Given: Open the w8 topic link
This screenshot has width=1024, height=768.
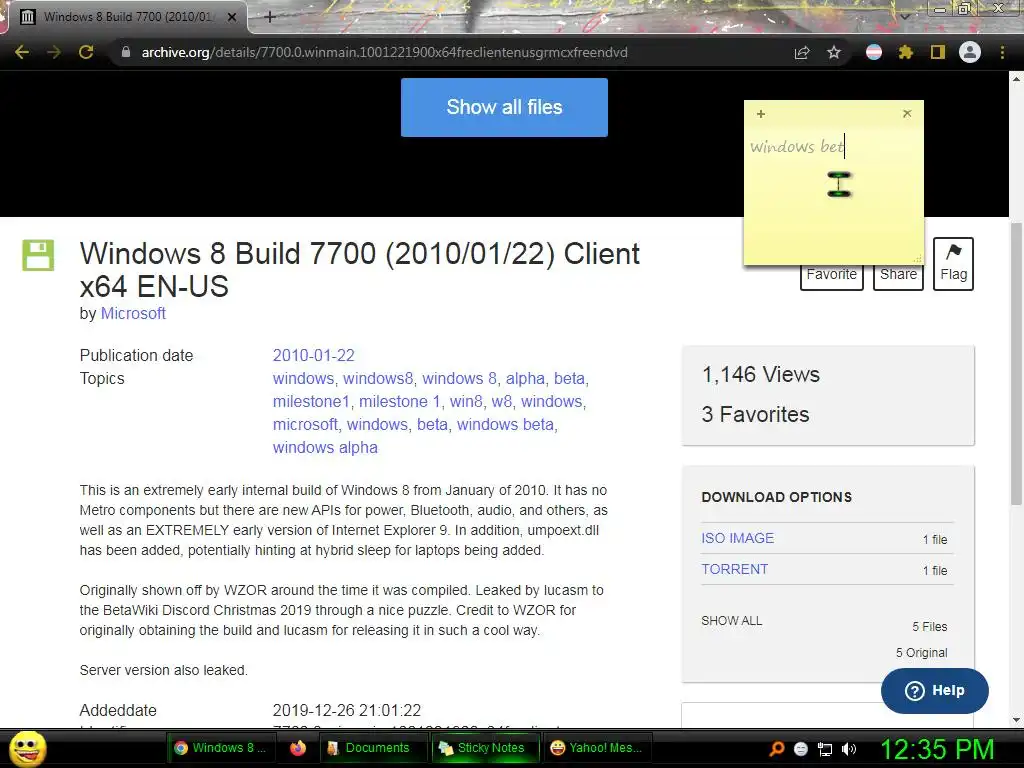Looking at the screenshot, I should tap(502, 402).
